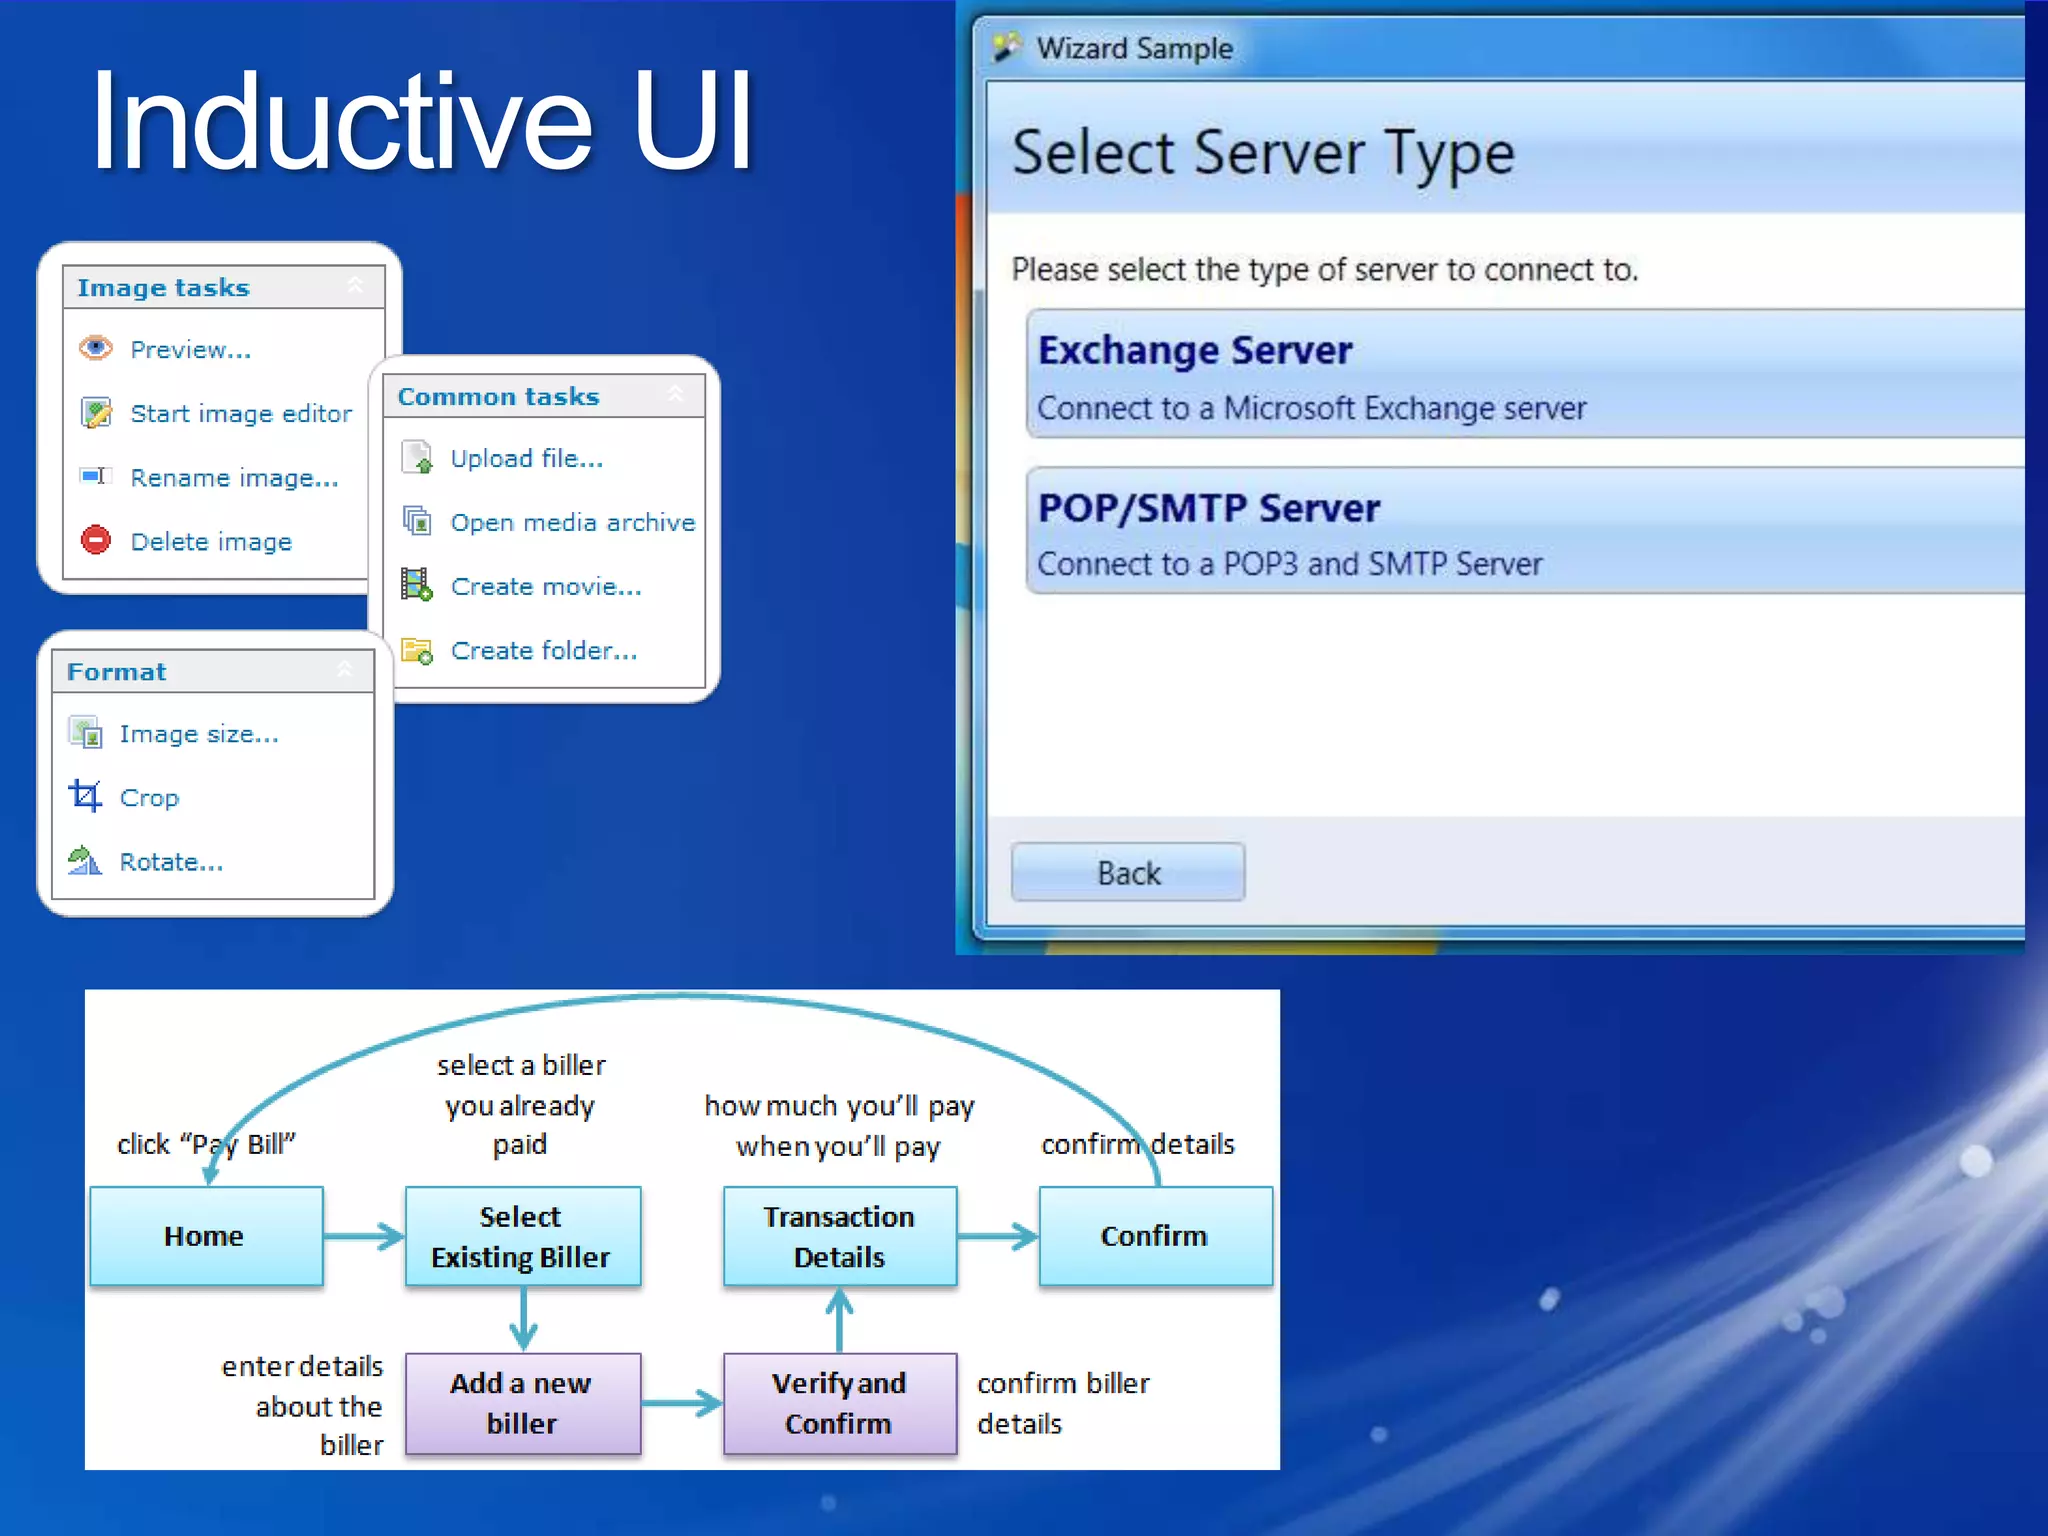Click the Rotate icon in Format panel
Viewport: 2048px width, 1536px height.
point(85,861)
